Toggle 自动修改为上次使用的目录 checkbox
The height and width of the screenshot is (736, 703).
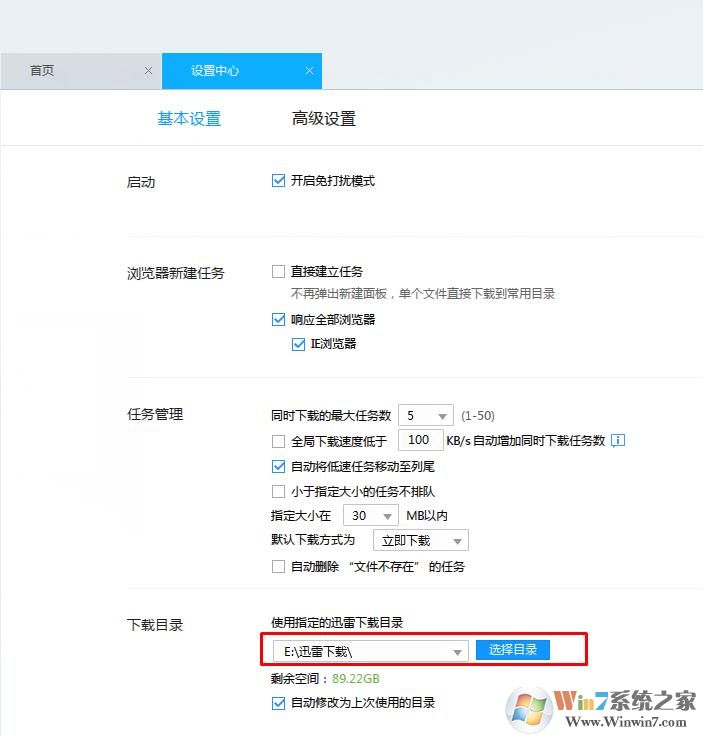pos(278,704)
